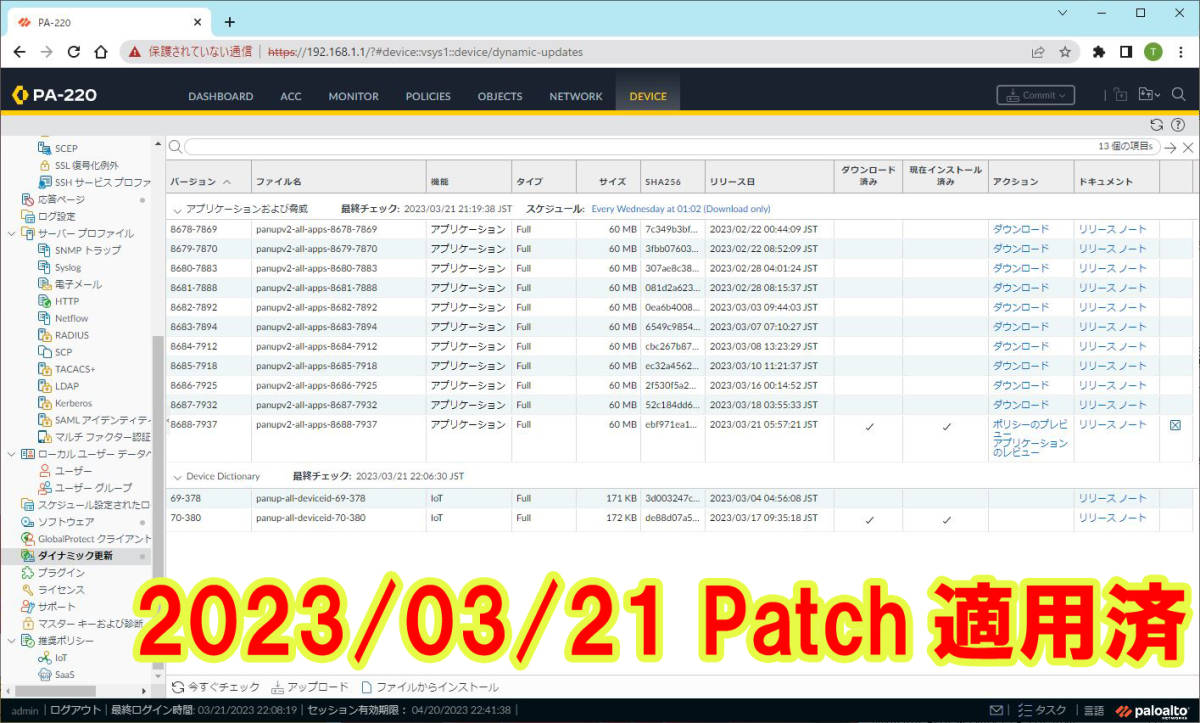Open LDAP server profile
1200x723 pixels.
click(x=66, y=386)
